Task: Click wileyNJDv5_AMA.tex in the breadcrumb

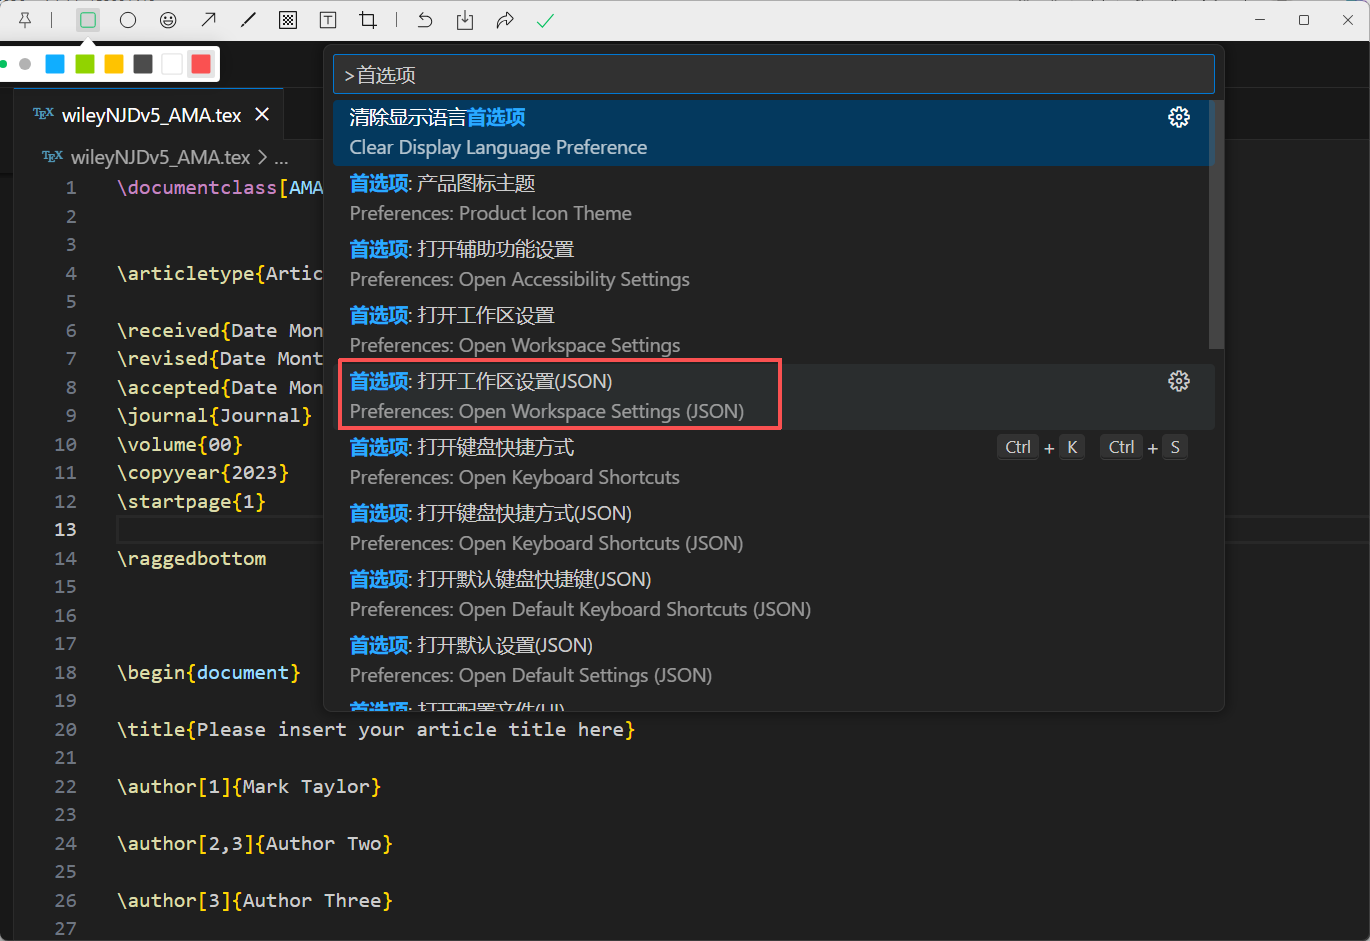Action: (x=161, y=157)
